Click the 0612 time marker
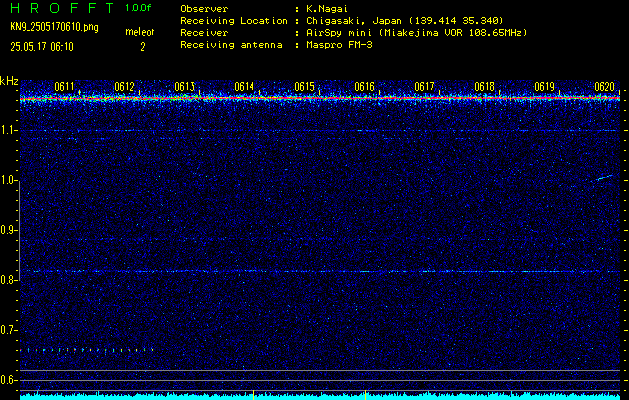Screen dimensions: 629x400 pos(124,87)
